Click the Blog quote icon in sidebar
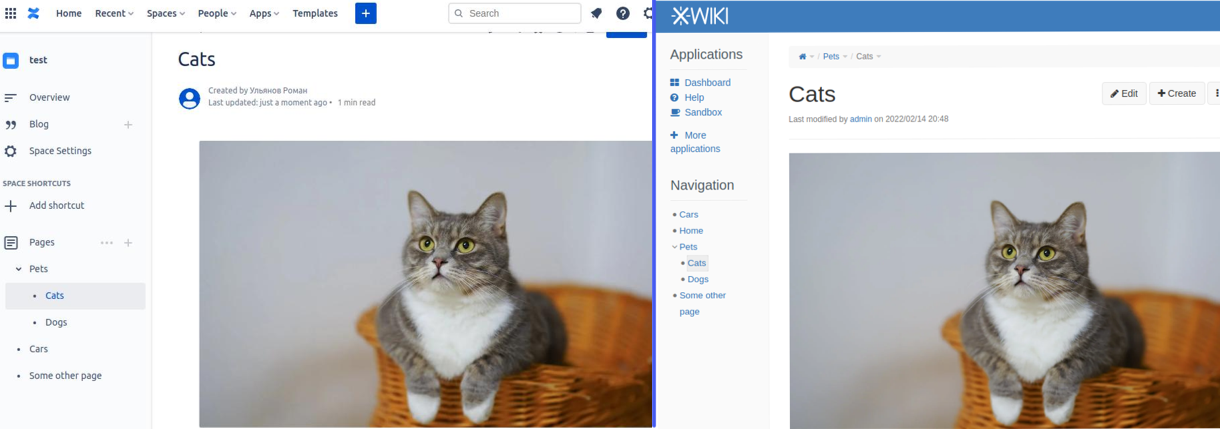The height and width of the screenshot is (429, 1220). [x=11, y=124]
